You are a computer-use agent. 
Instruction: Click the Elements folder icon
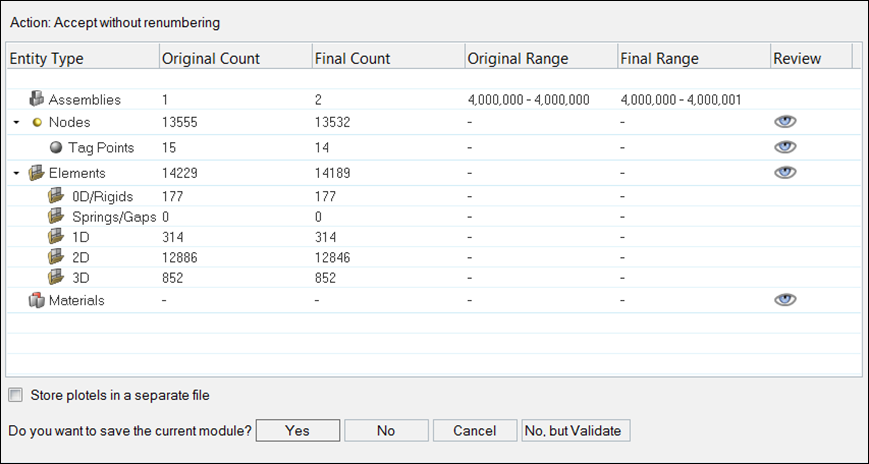(x=37, y=173)
